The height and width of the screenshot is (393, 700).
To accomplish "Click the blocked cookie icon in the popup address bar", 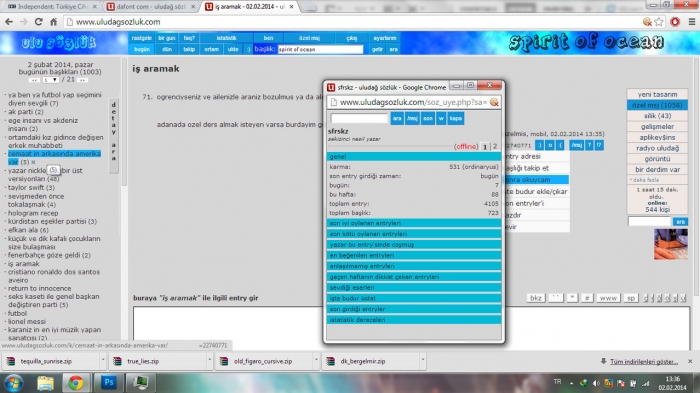I will (x=494, y=102).
